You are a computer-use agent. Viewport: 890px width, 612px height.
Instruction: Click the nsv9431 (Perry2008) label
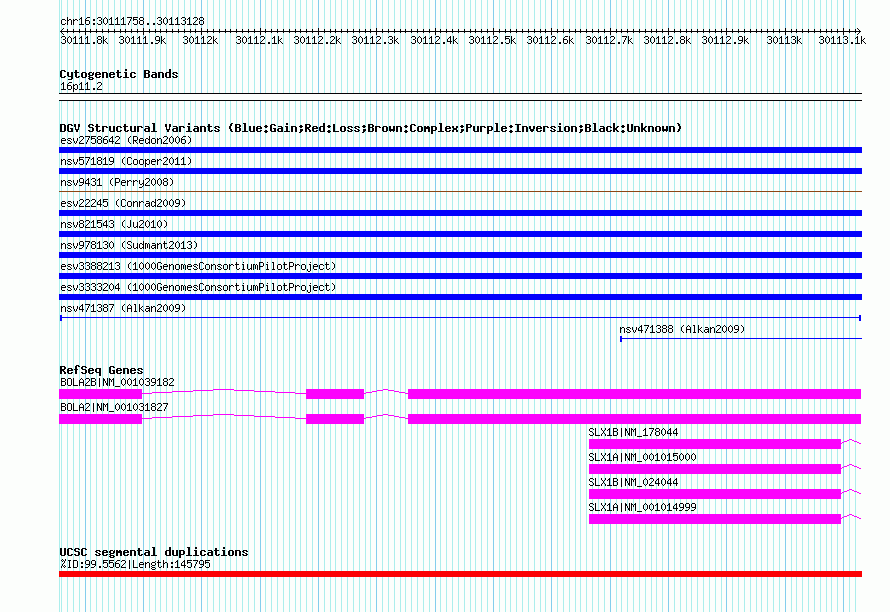117,182
